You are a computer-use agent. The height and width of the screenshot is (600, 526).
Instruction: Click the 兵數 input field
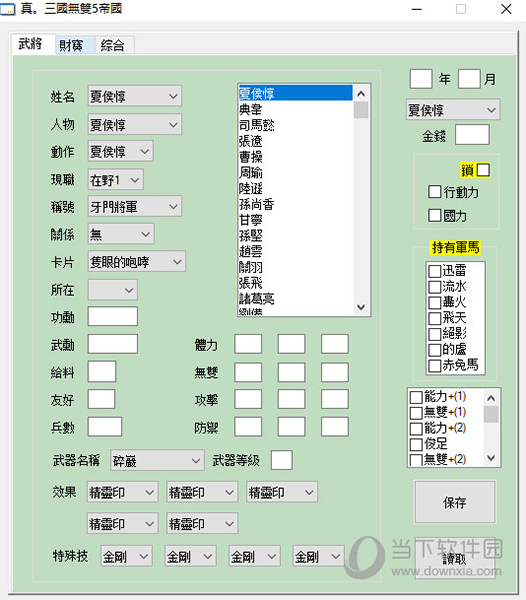105,426
